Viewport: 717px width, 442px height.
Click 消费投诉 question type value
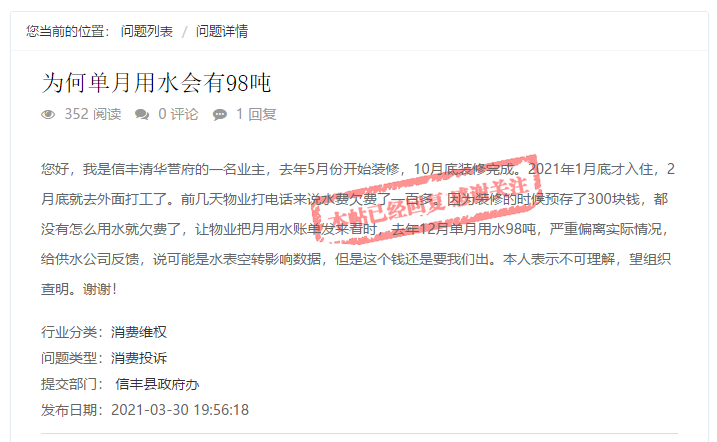pos(139,358)
